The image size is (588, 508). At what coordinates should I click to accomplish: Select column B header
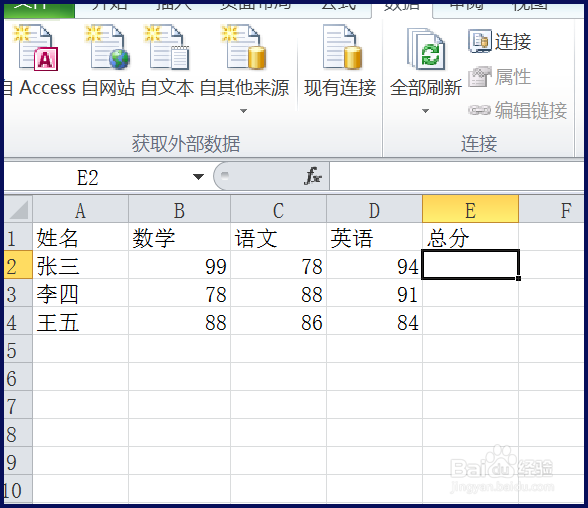(x=179, y=210)
